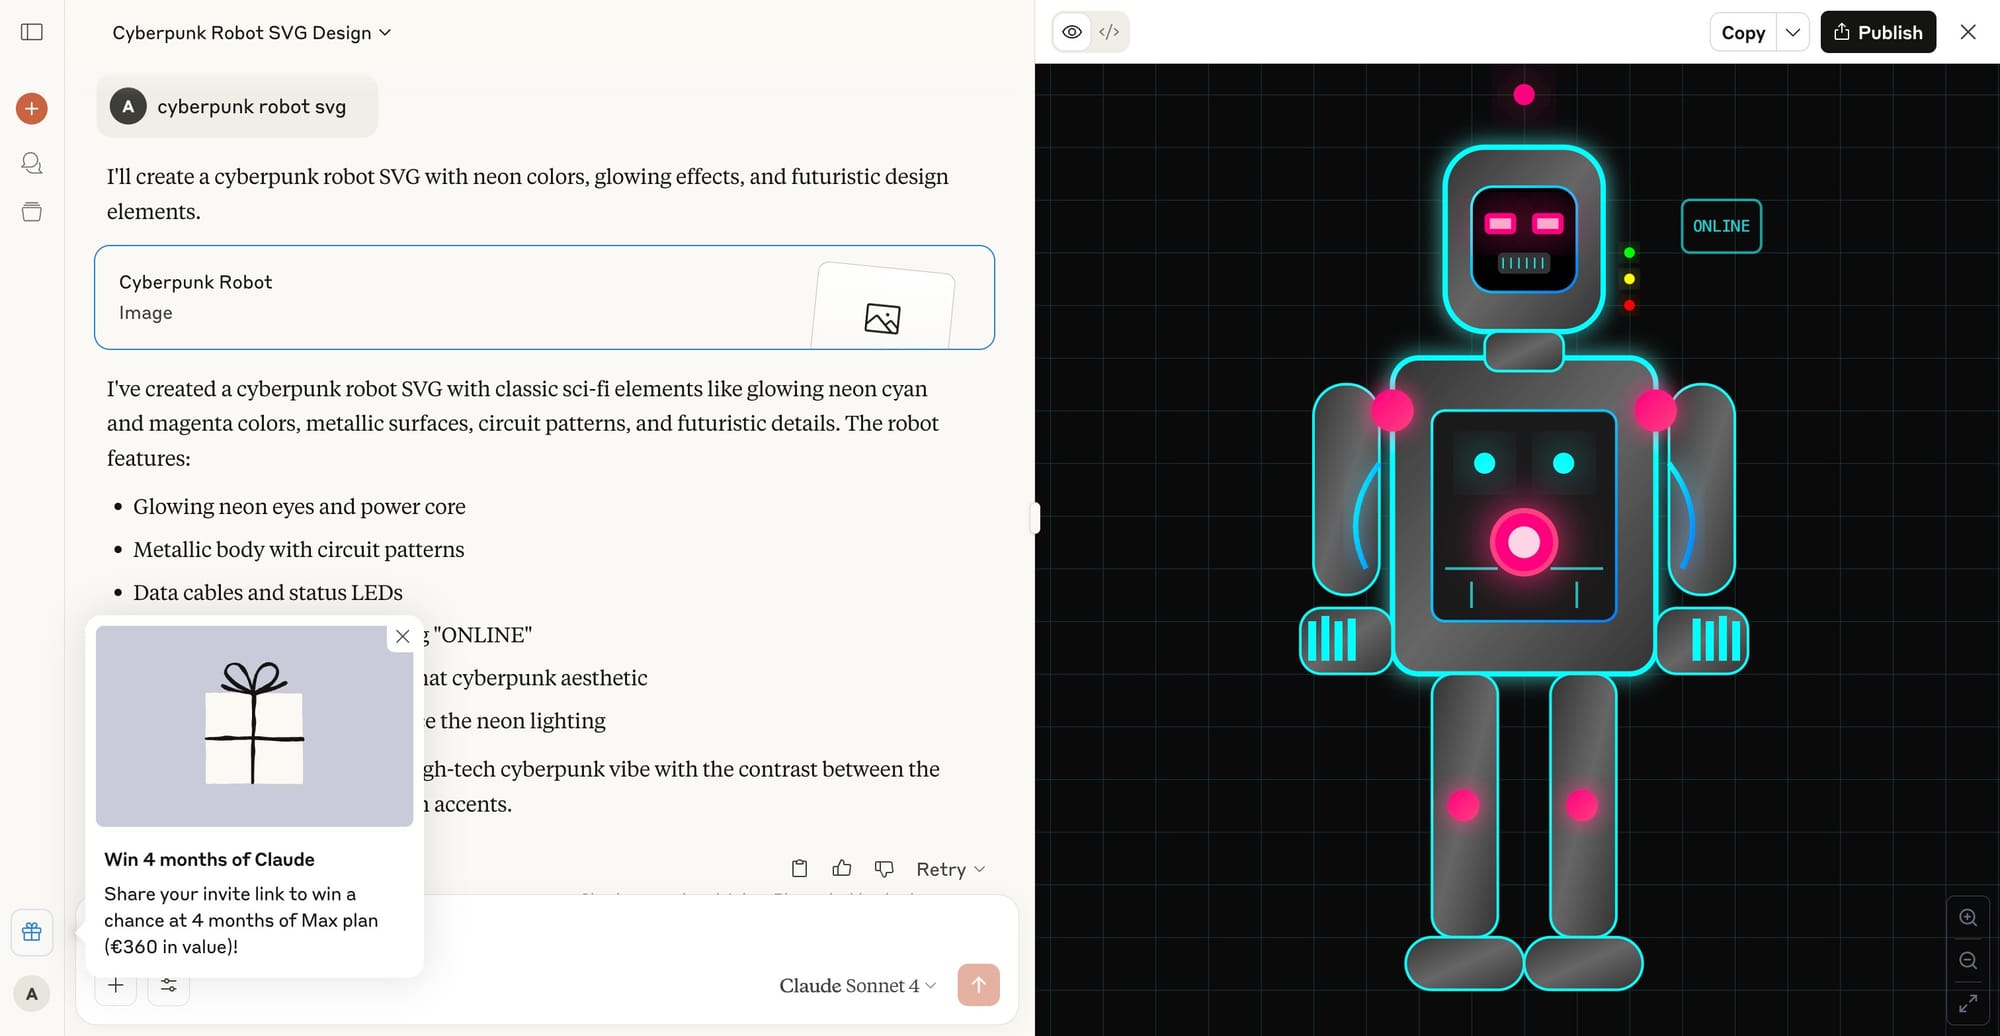Expand the Copy options dropdown arrow
The width and height of the screenshot is (2000, 1036).
tap(1793, 32)
